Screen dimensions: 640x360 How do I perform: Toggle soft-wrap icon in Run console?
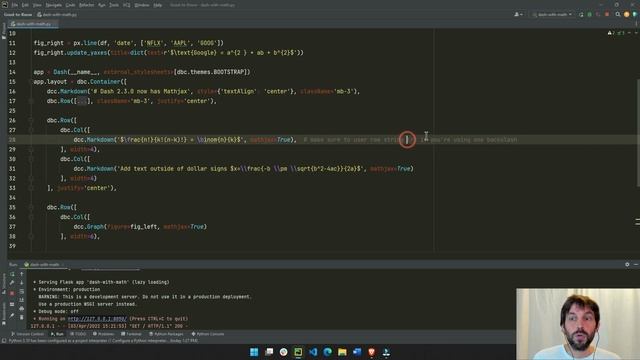22,291
